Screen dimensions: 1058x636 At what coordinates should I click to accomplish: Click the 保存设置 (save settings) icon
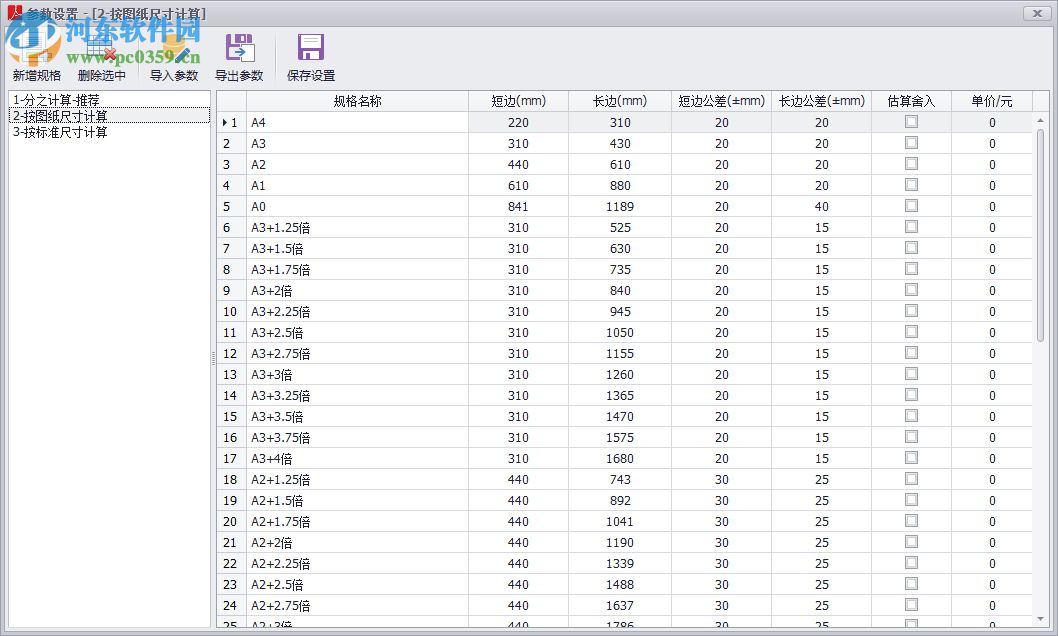click(x=310, y=48)
